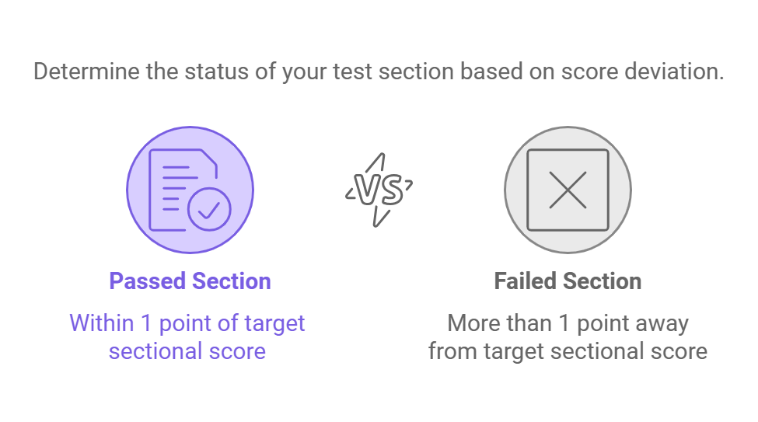Click the VS versus symbol
The height and width of the screenshot is (422, 758).
379,188
